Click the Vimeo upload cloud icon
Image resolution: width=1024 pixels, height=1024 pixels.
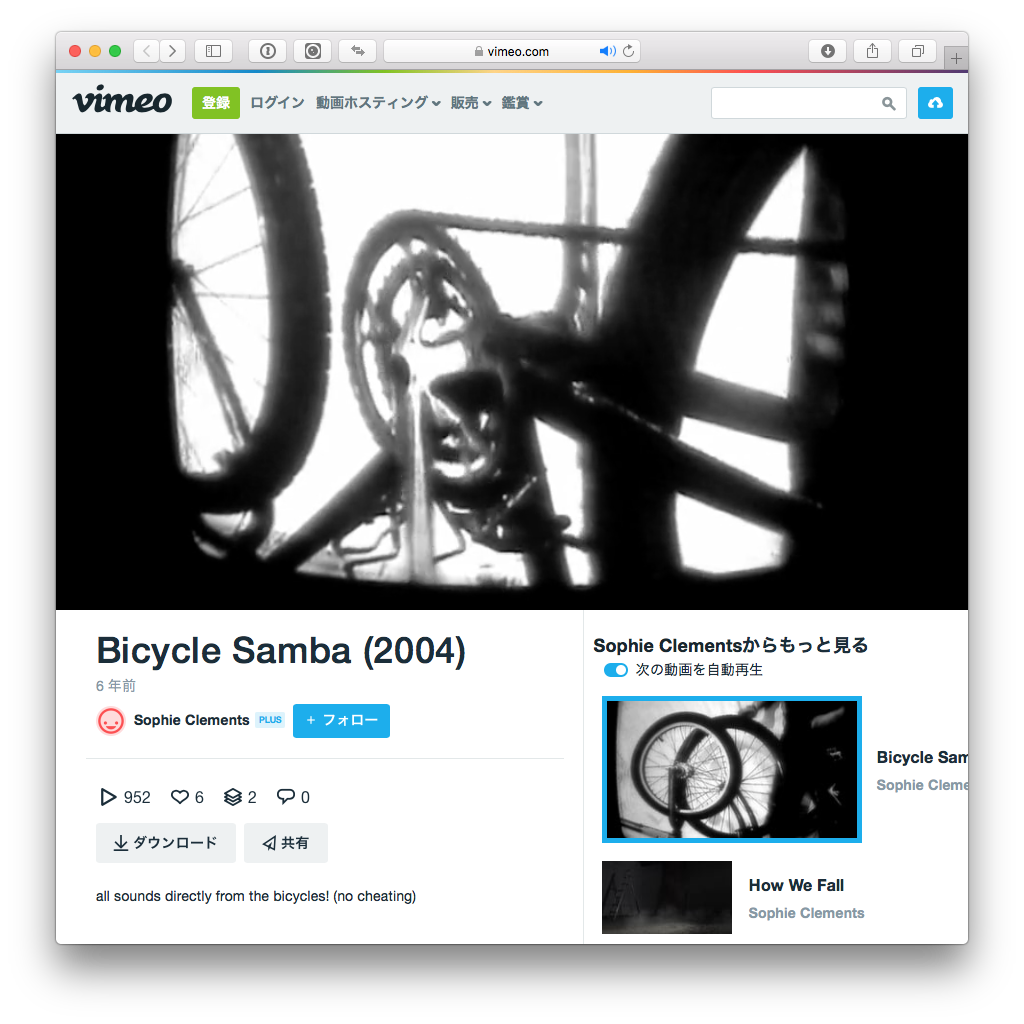[935, 103]
